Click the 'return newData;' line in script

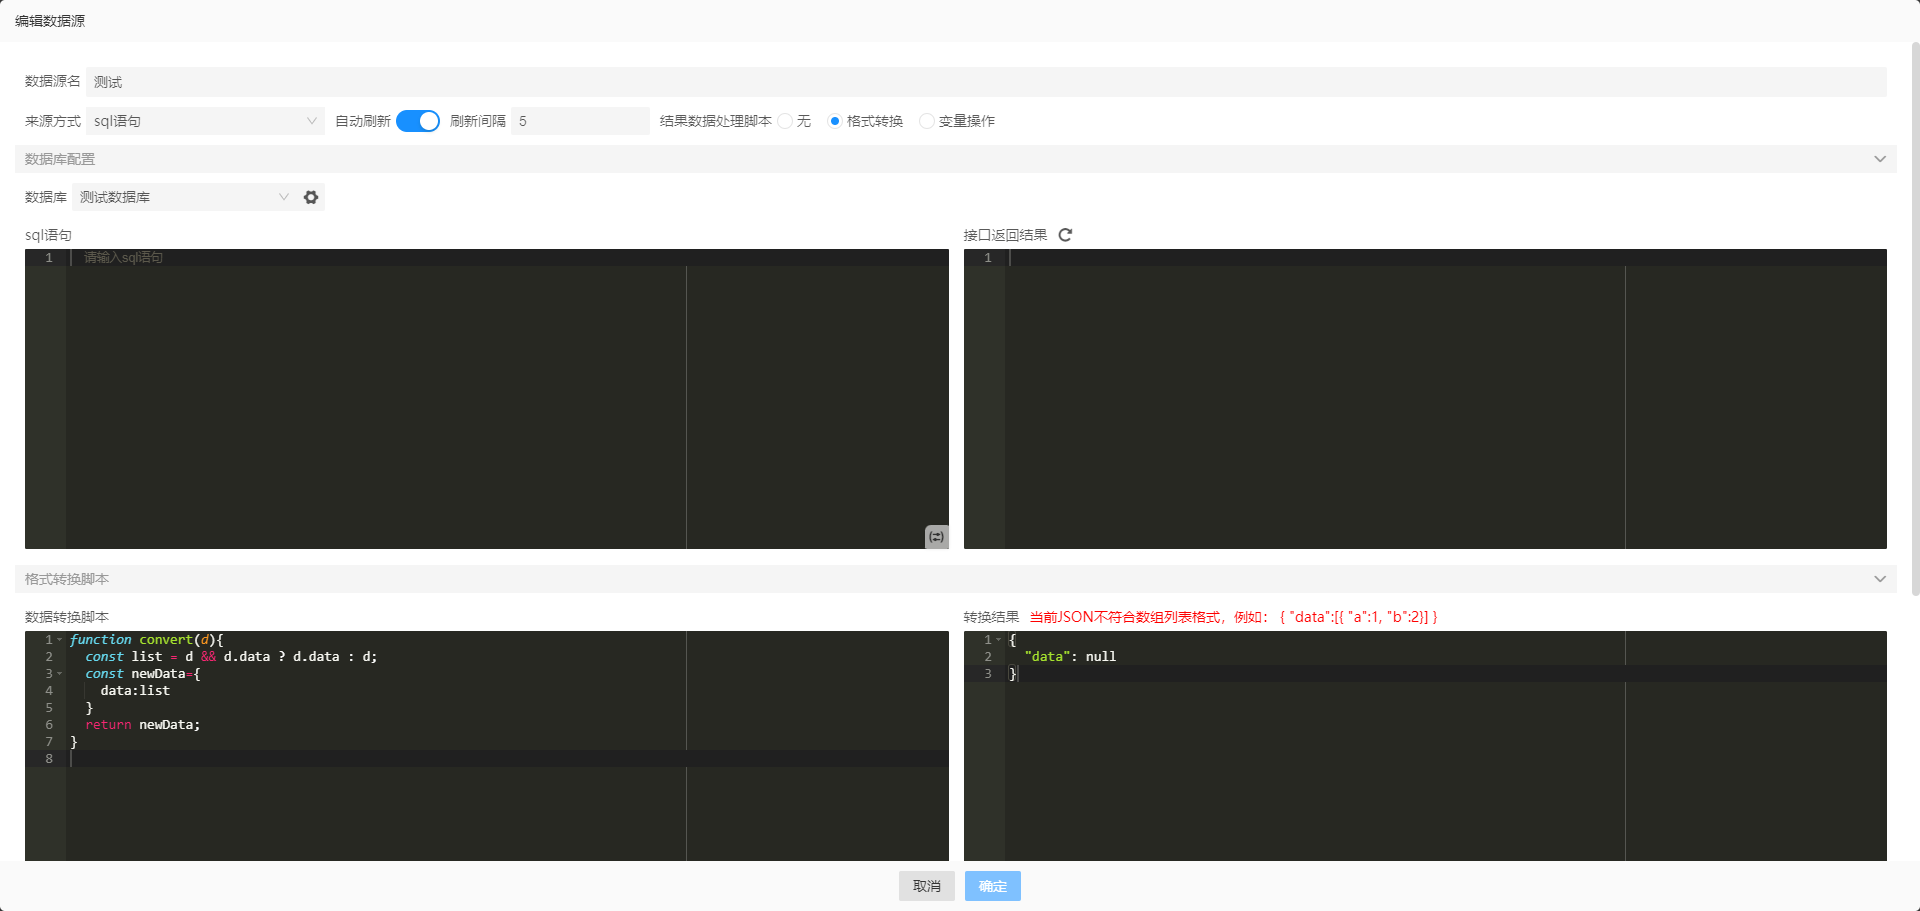pos(142,725)
